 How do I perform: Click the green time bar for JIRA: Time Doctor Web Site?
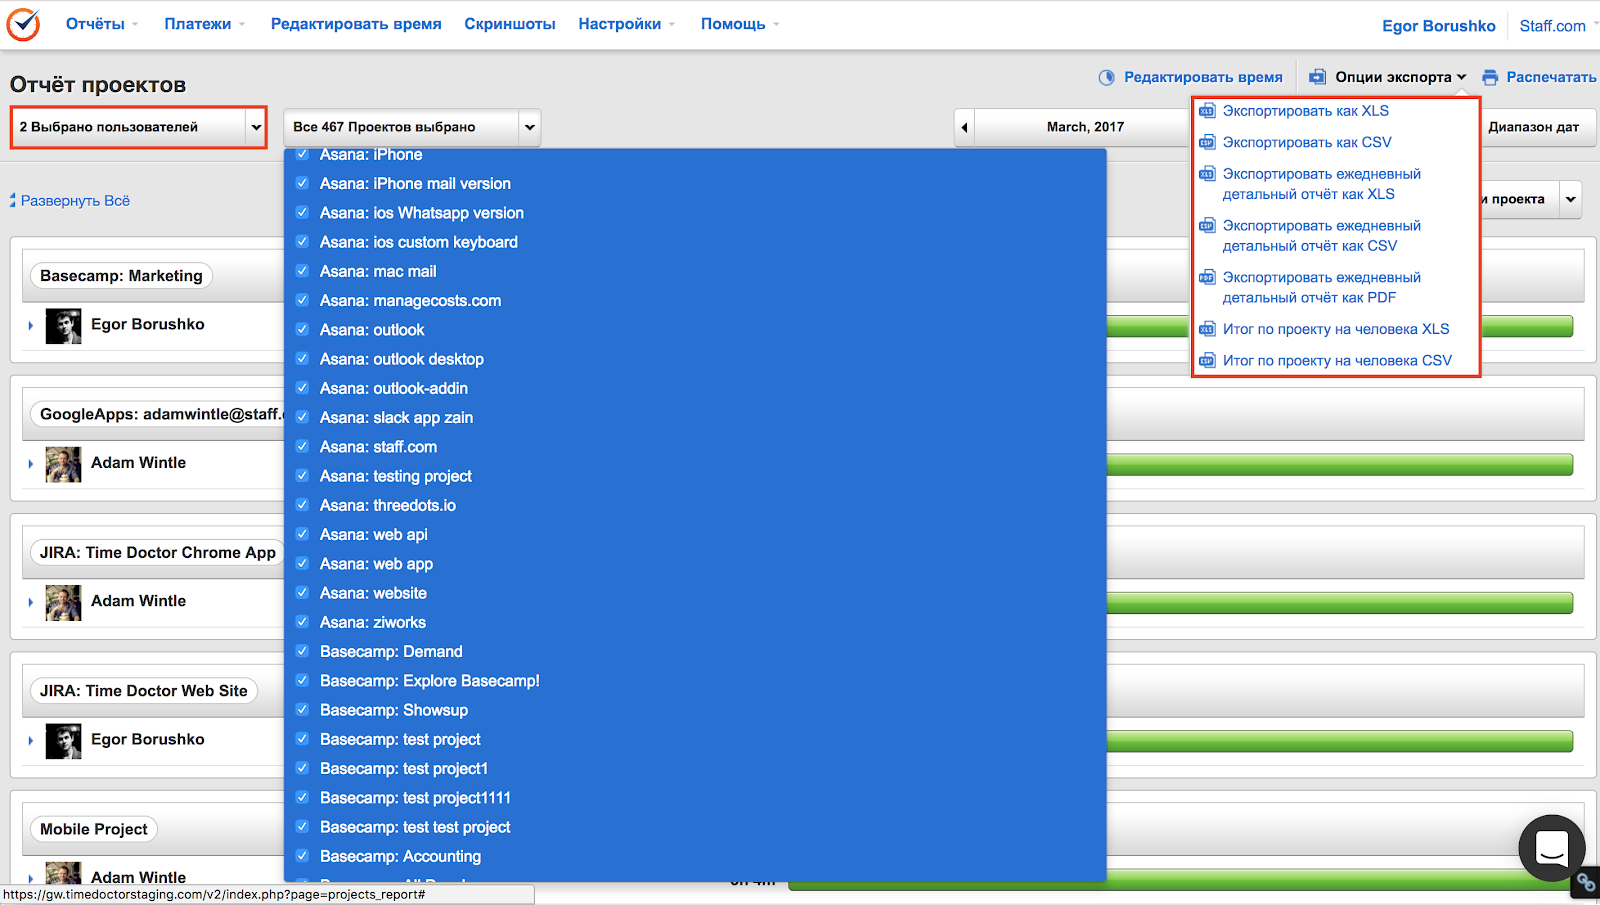[x=1339, y=741]
